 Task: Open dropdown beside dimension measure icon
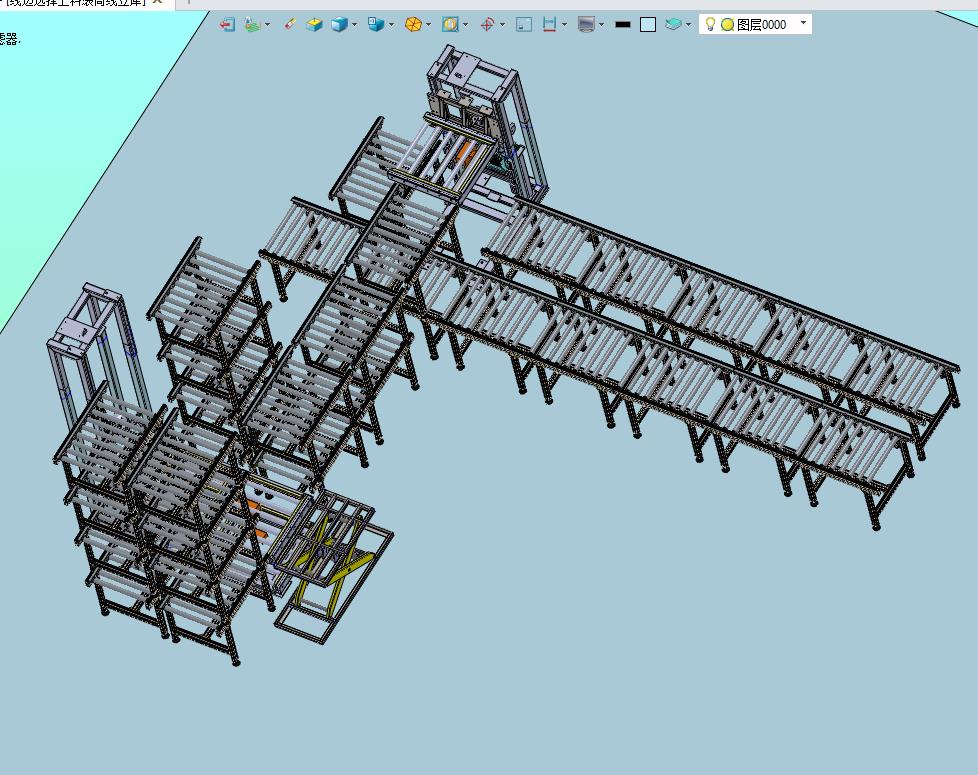[564, 25]
